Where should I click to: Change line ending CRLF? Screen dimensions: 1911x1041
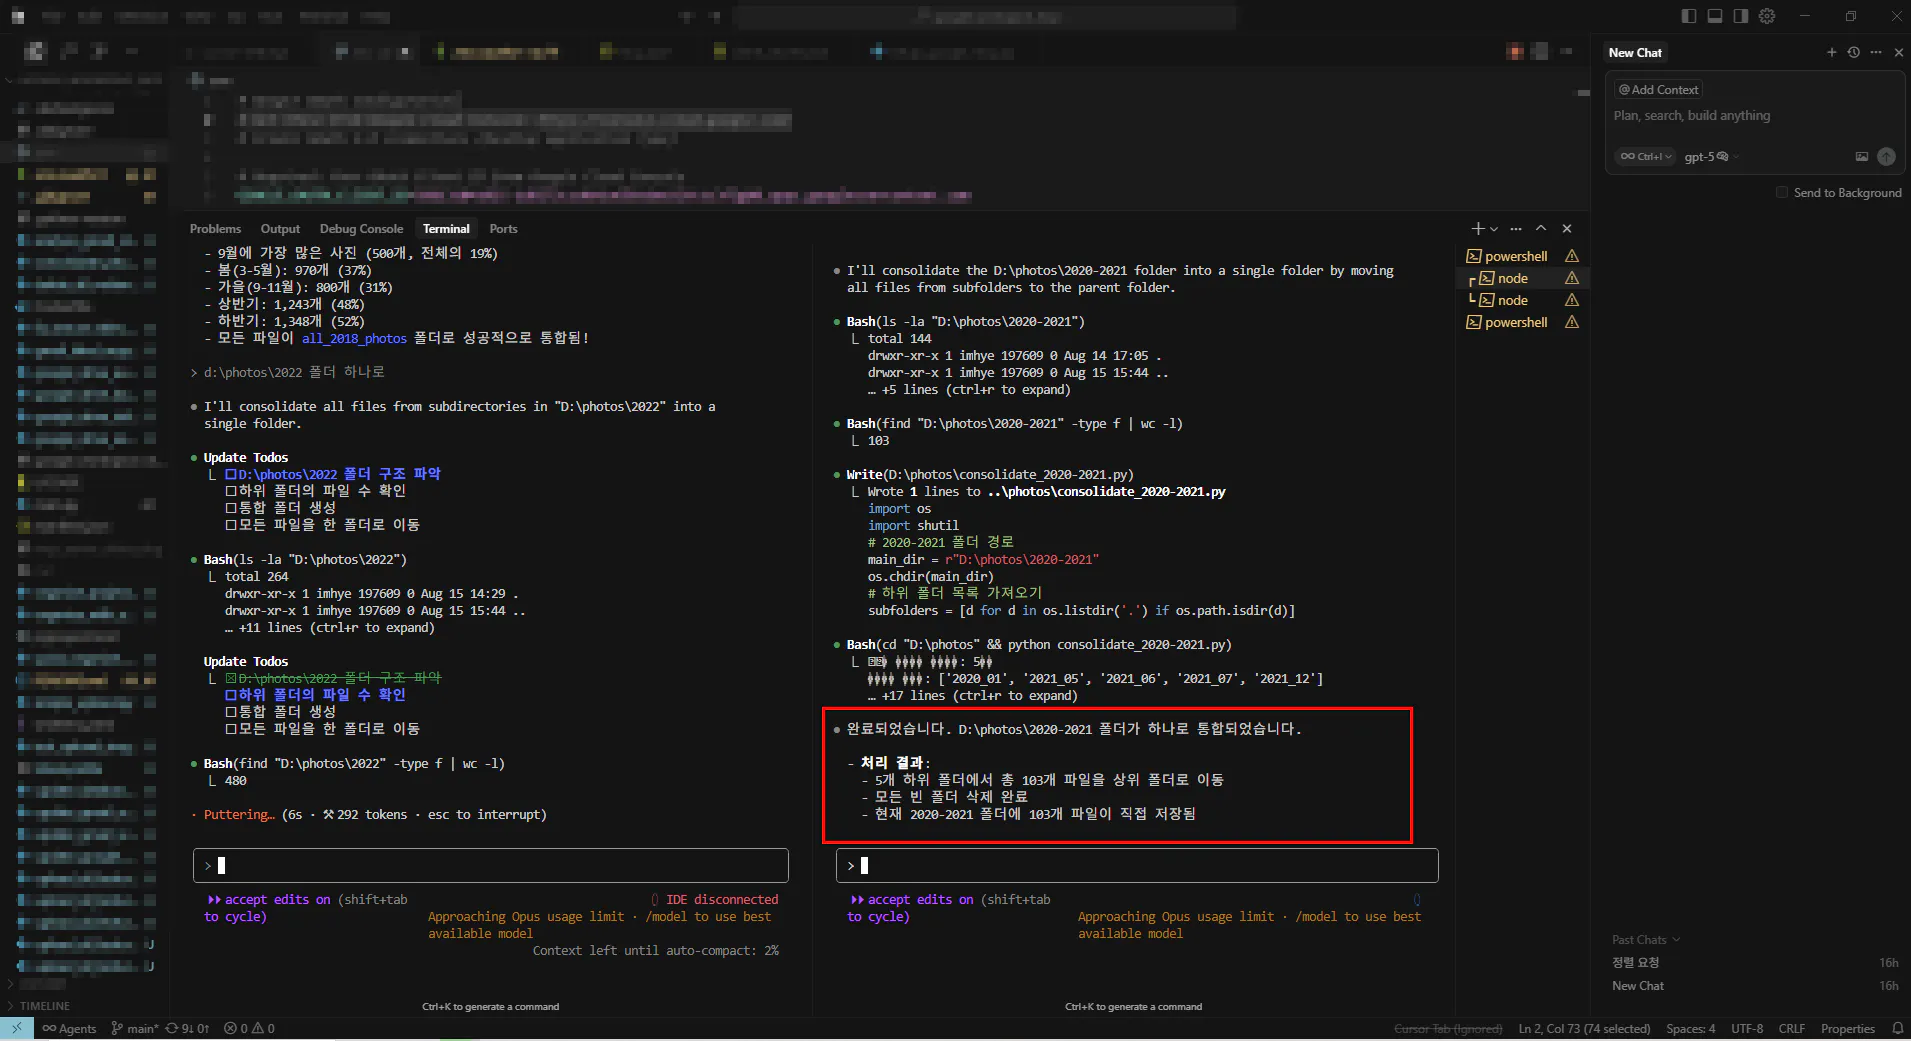1792,1028
